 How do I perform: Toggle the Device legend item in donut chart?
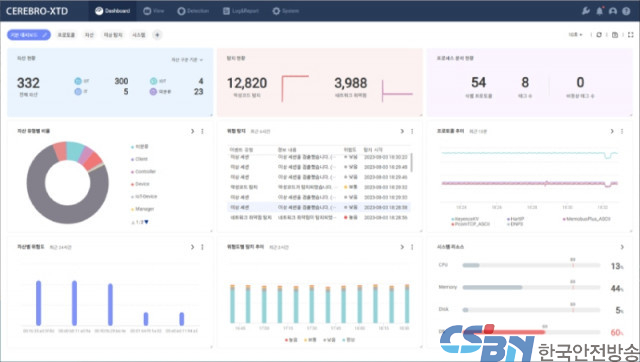pos(140,184)
